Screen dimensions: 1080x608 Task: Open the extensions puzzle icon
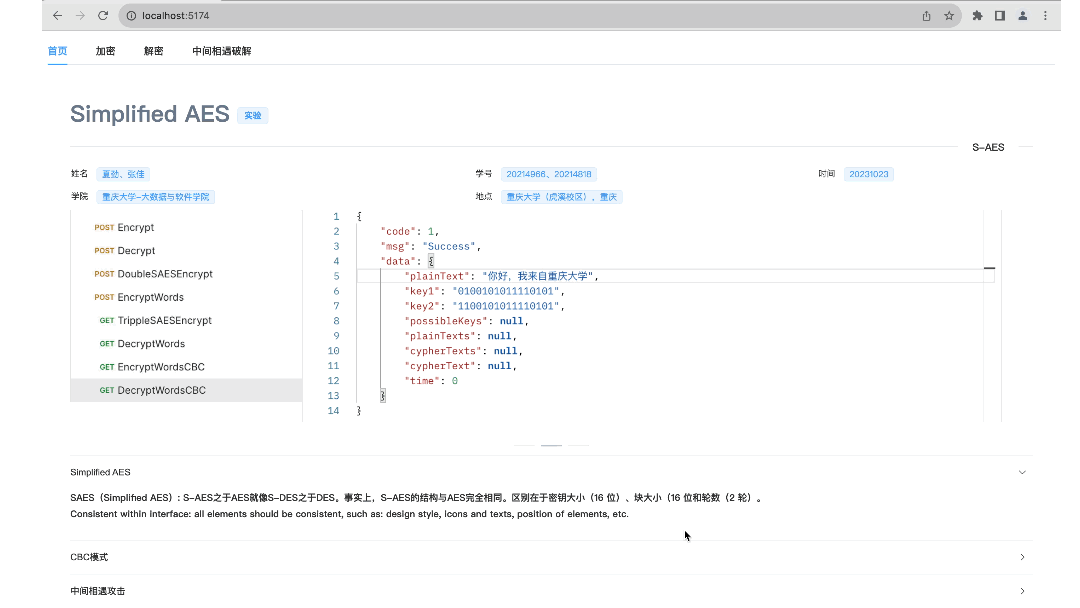pos(977,15)
